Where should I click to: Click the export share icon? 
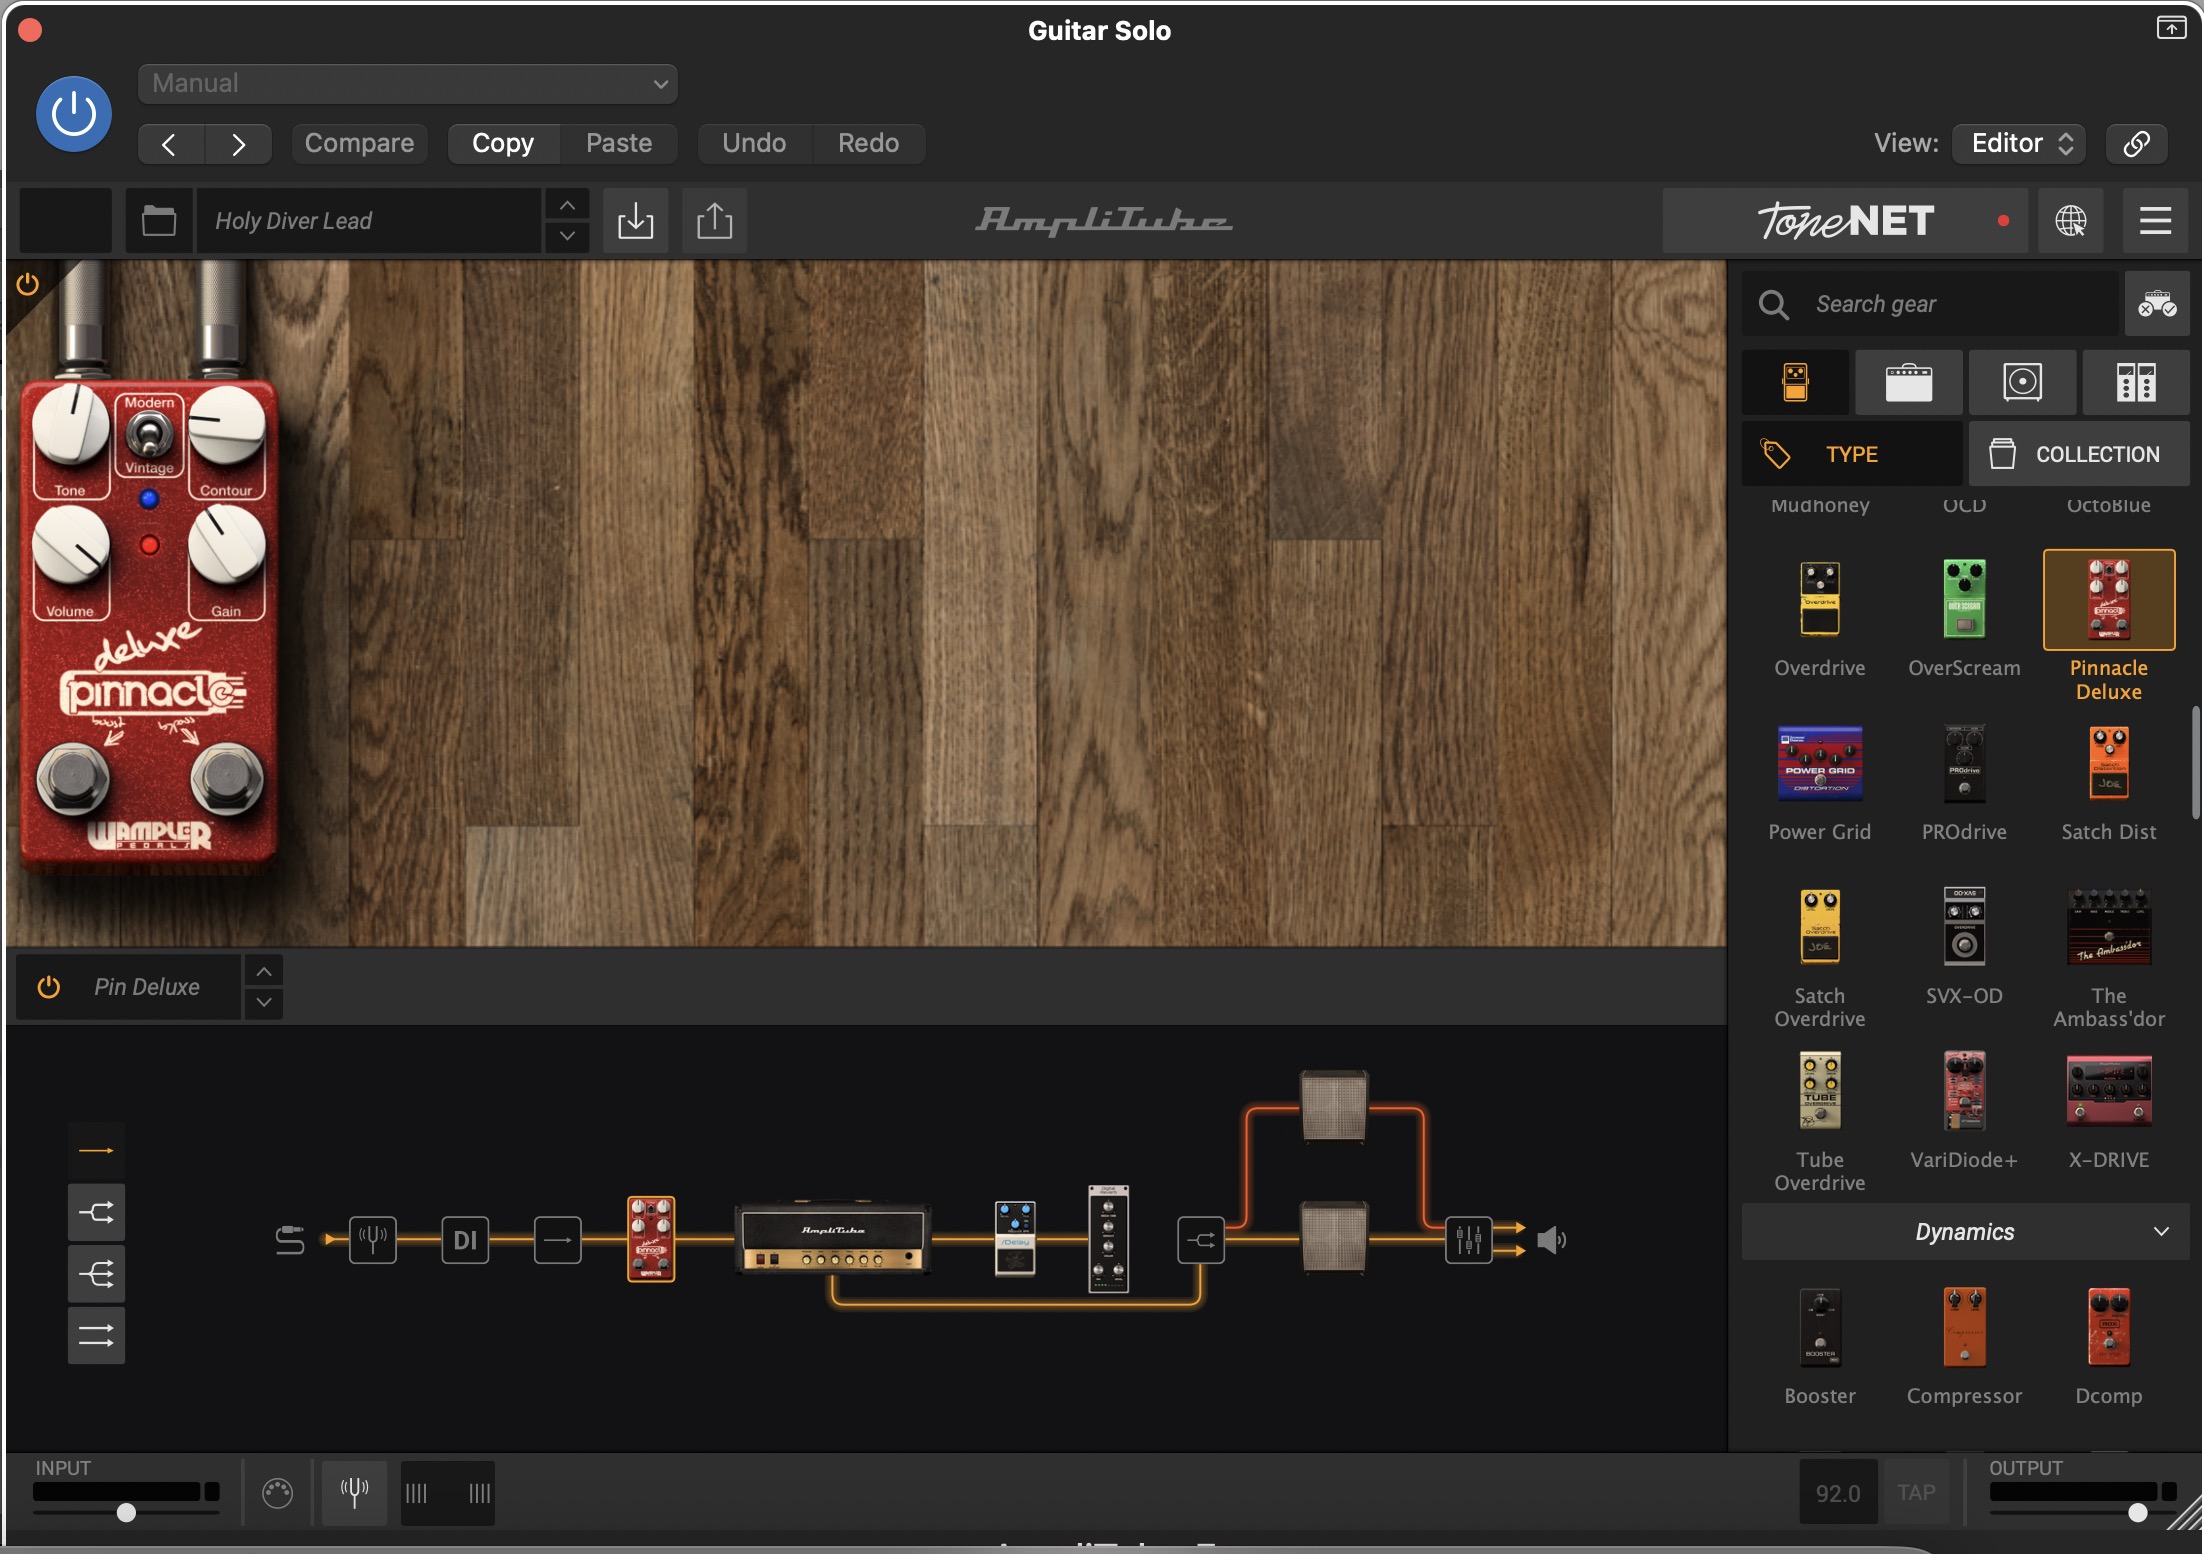point(714,220)
